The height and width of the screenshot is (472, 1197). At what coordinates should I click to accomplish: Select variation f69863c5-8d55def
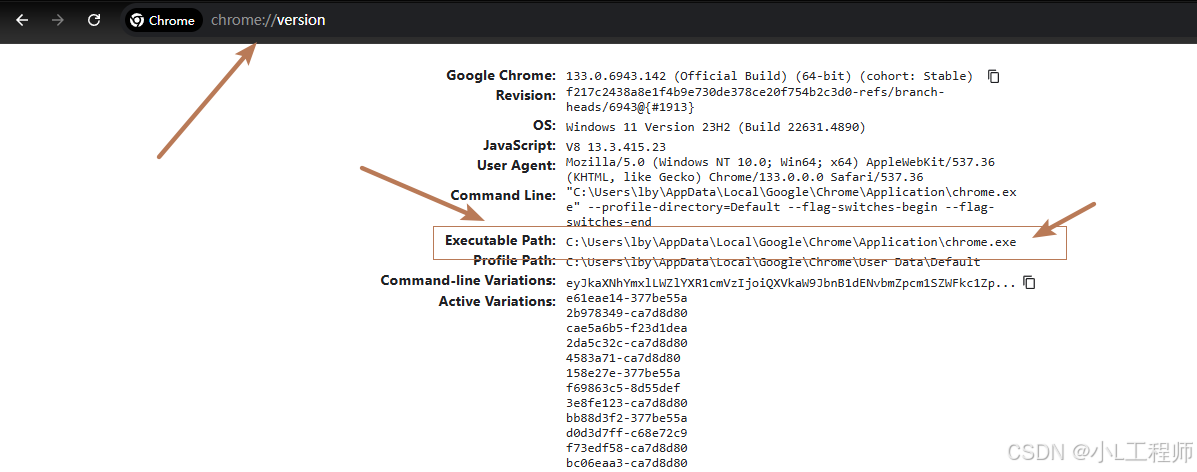point(624,388)
